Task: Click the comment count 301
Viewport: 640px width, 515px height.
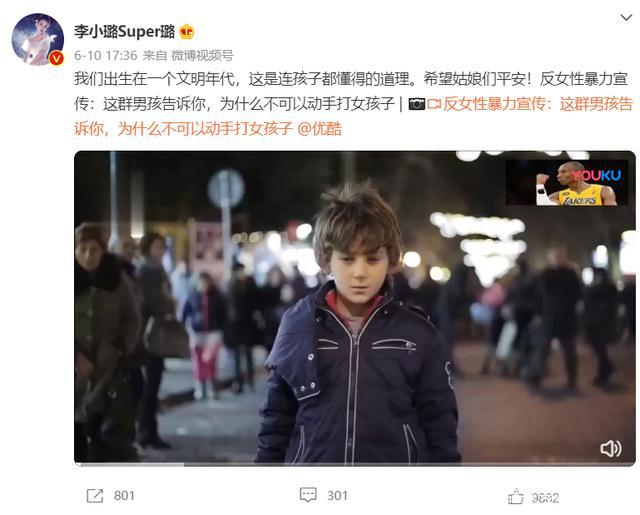Action: click(337, 496)
